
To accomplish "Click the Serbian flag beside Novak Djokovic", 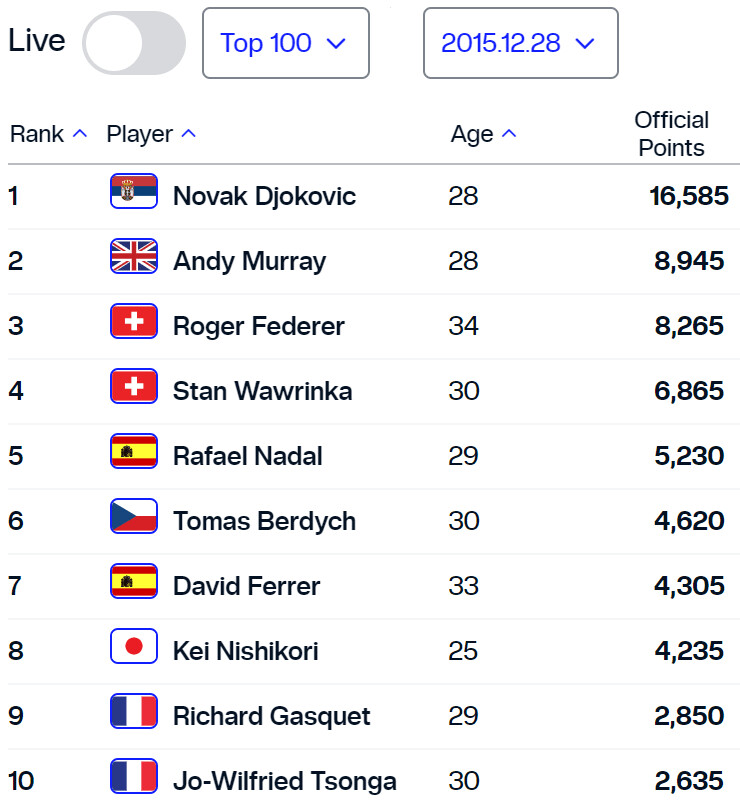I will [x=133, y=192].
